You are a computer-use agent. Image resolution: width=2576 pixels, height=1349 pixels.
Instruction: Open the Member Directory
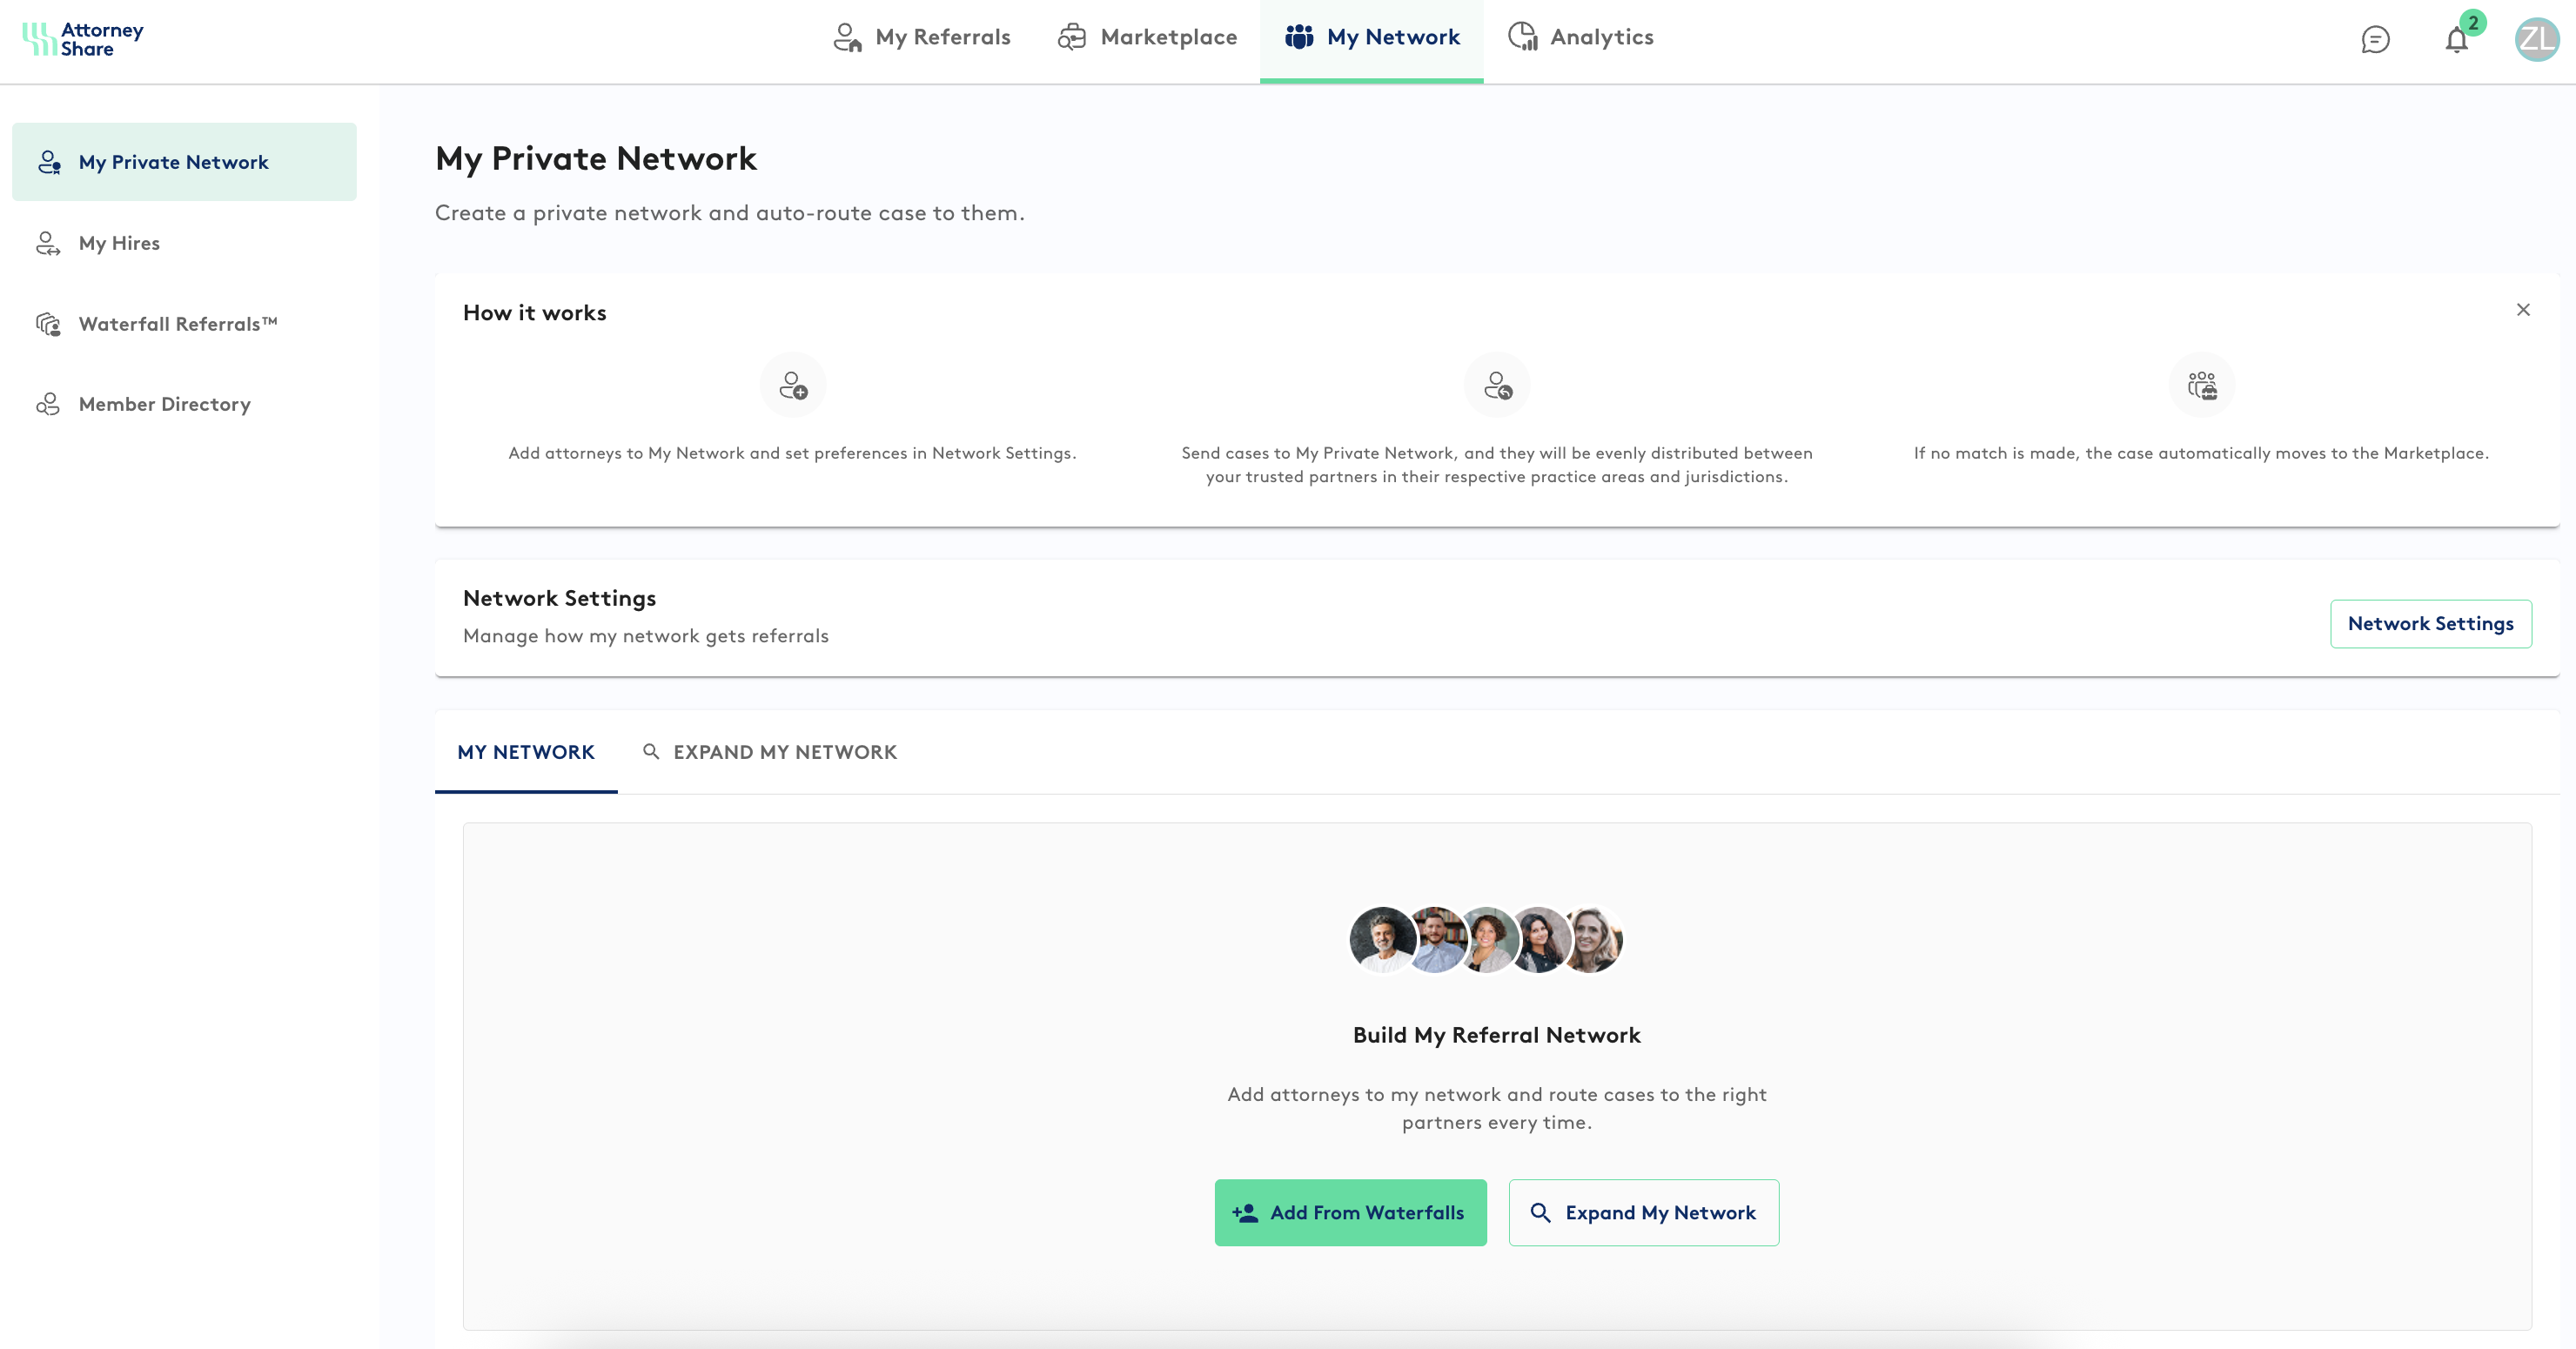coord(164,404)
